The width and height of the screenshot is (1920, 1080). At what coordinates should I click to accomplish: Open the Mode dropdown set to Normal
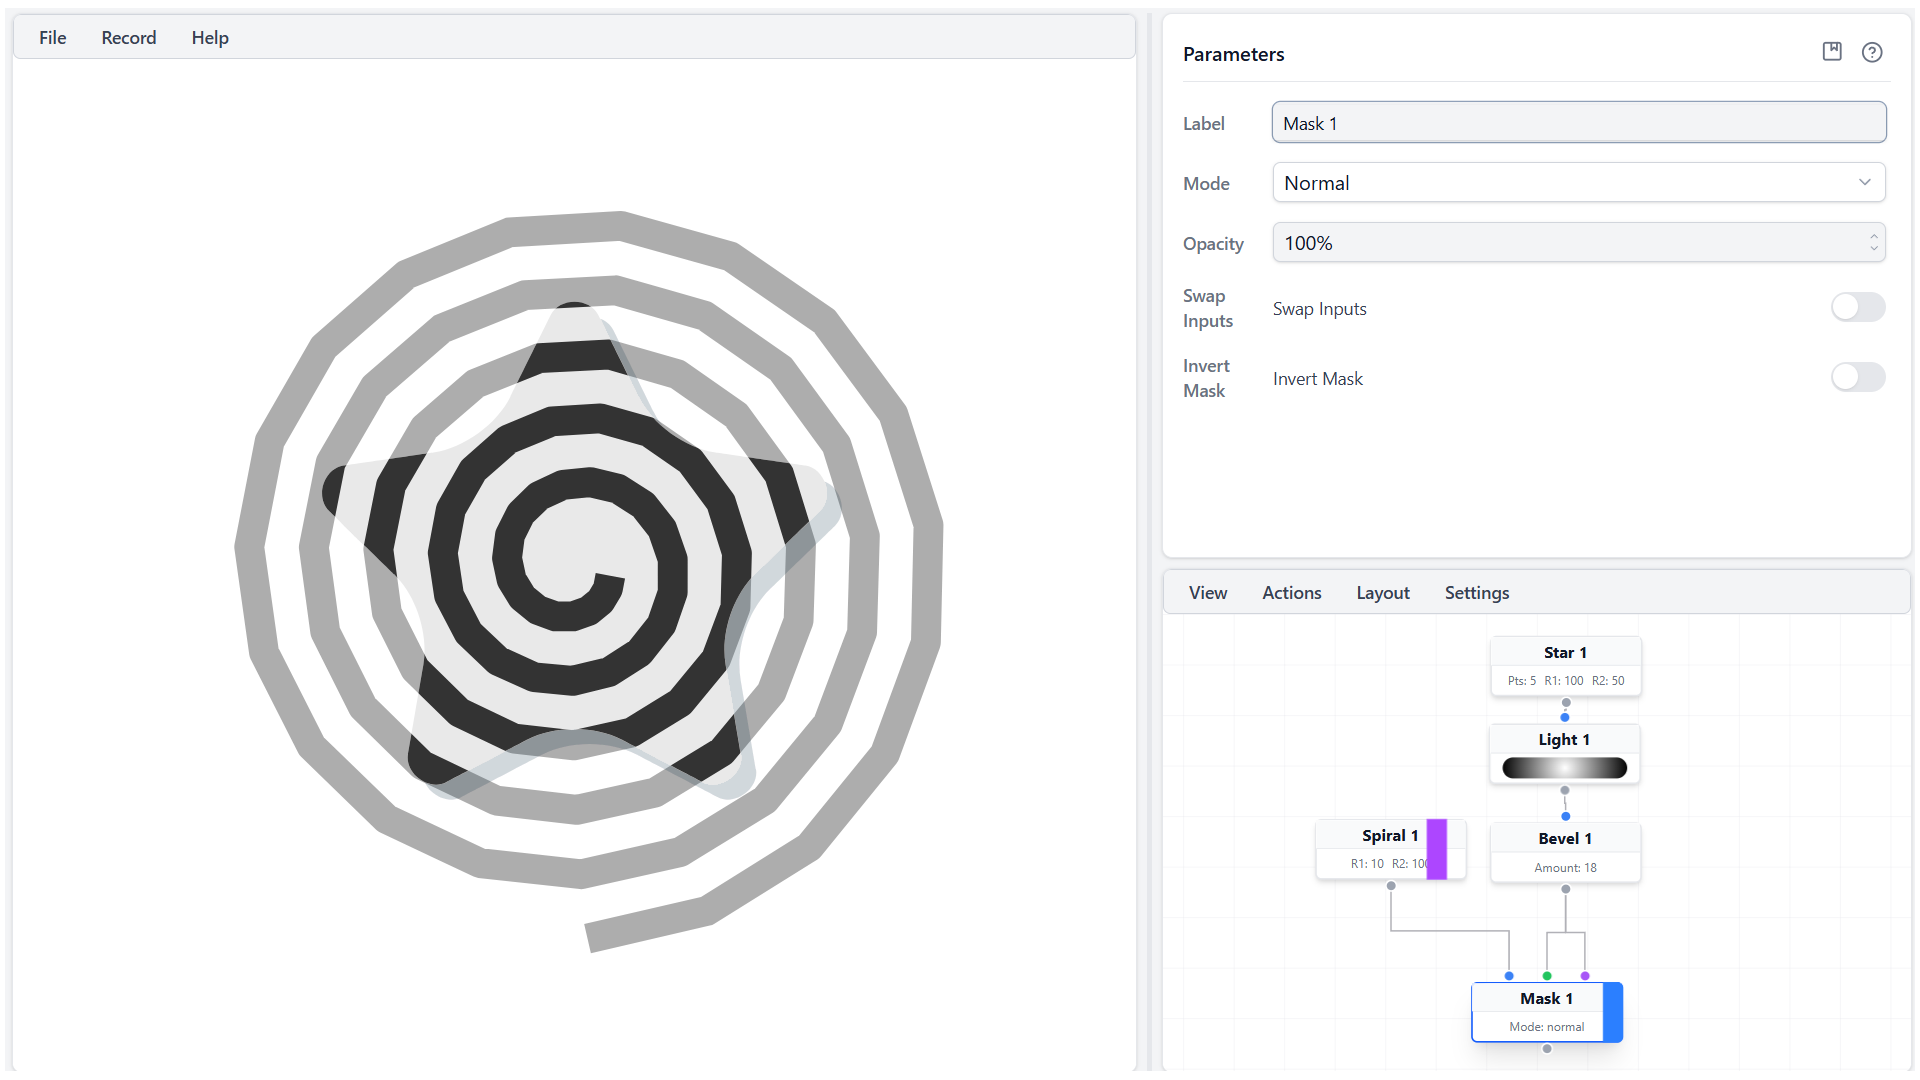[1578, 183]
